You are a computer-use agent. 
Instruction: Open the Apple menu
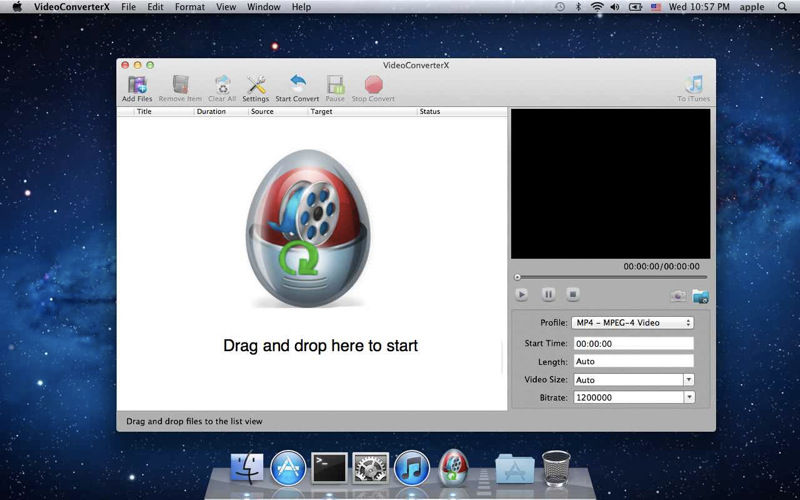tap(17, 7)
